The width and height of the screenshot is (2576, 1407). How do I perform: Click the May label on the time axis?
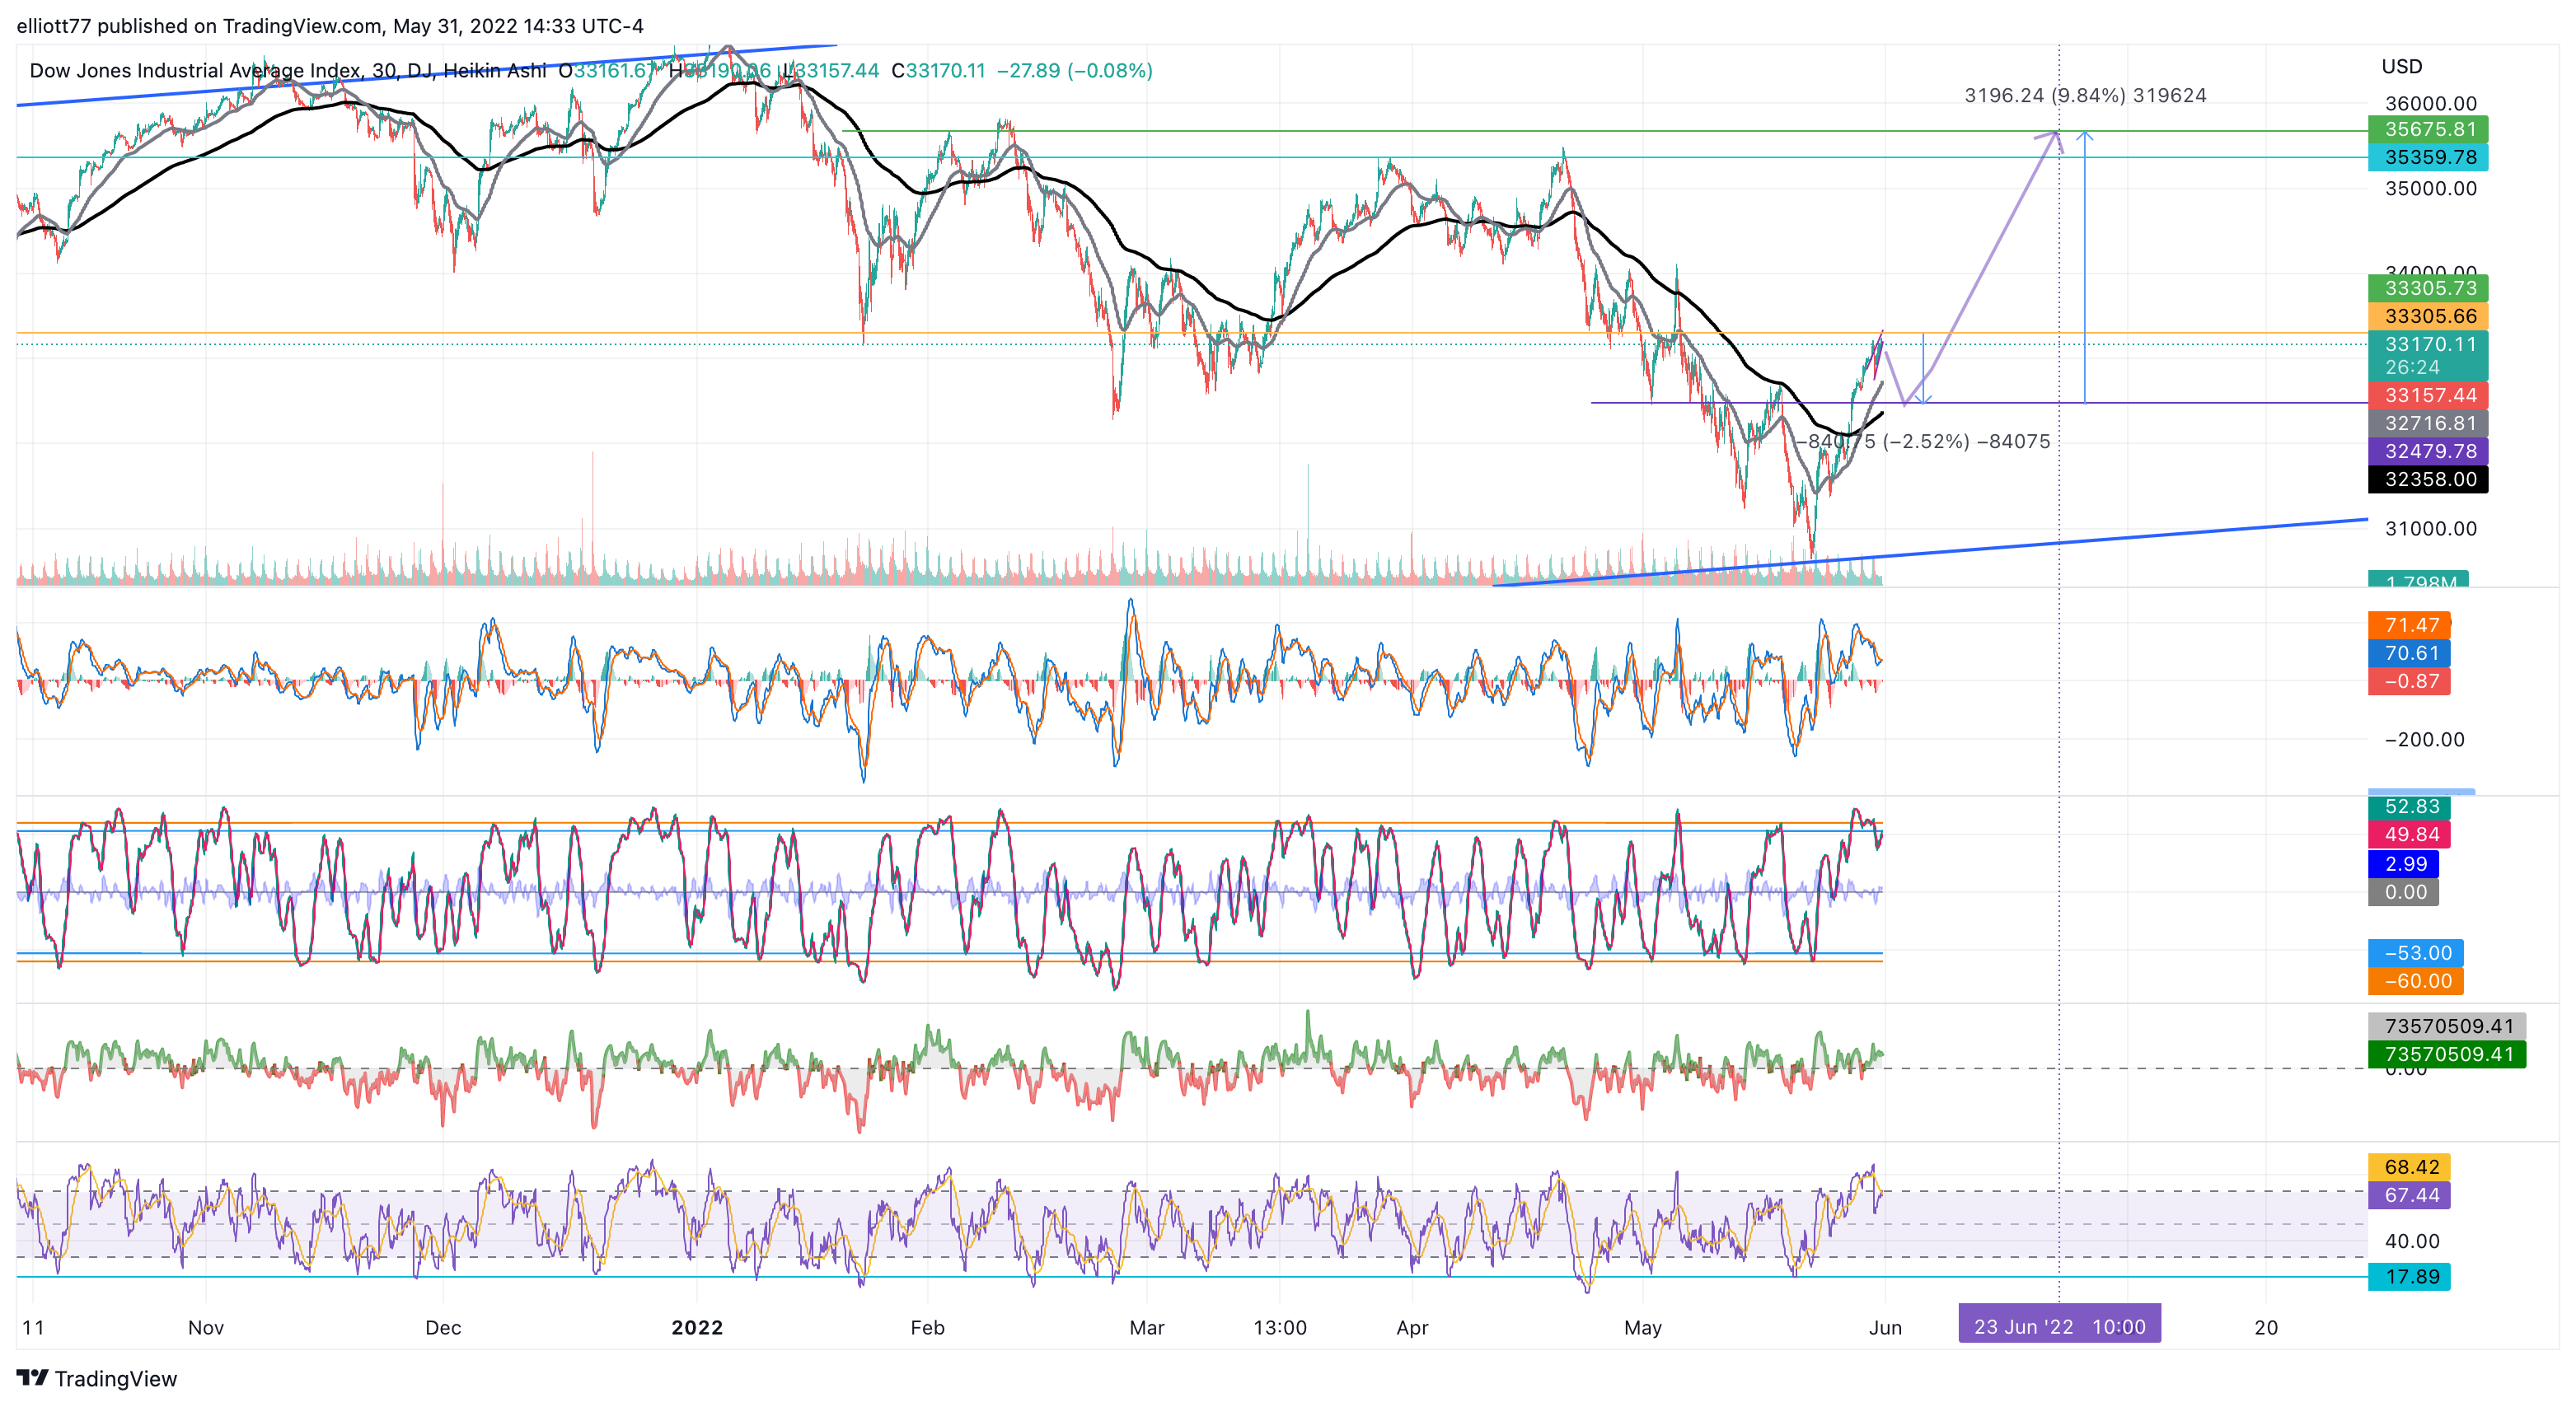(1643, 1328)
